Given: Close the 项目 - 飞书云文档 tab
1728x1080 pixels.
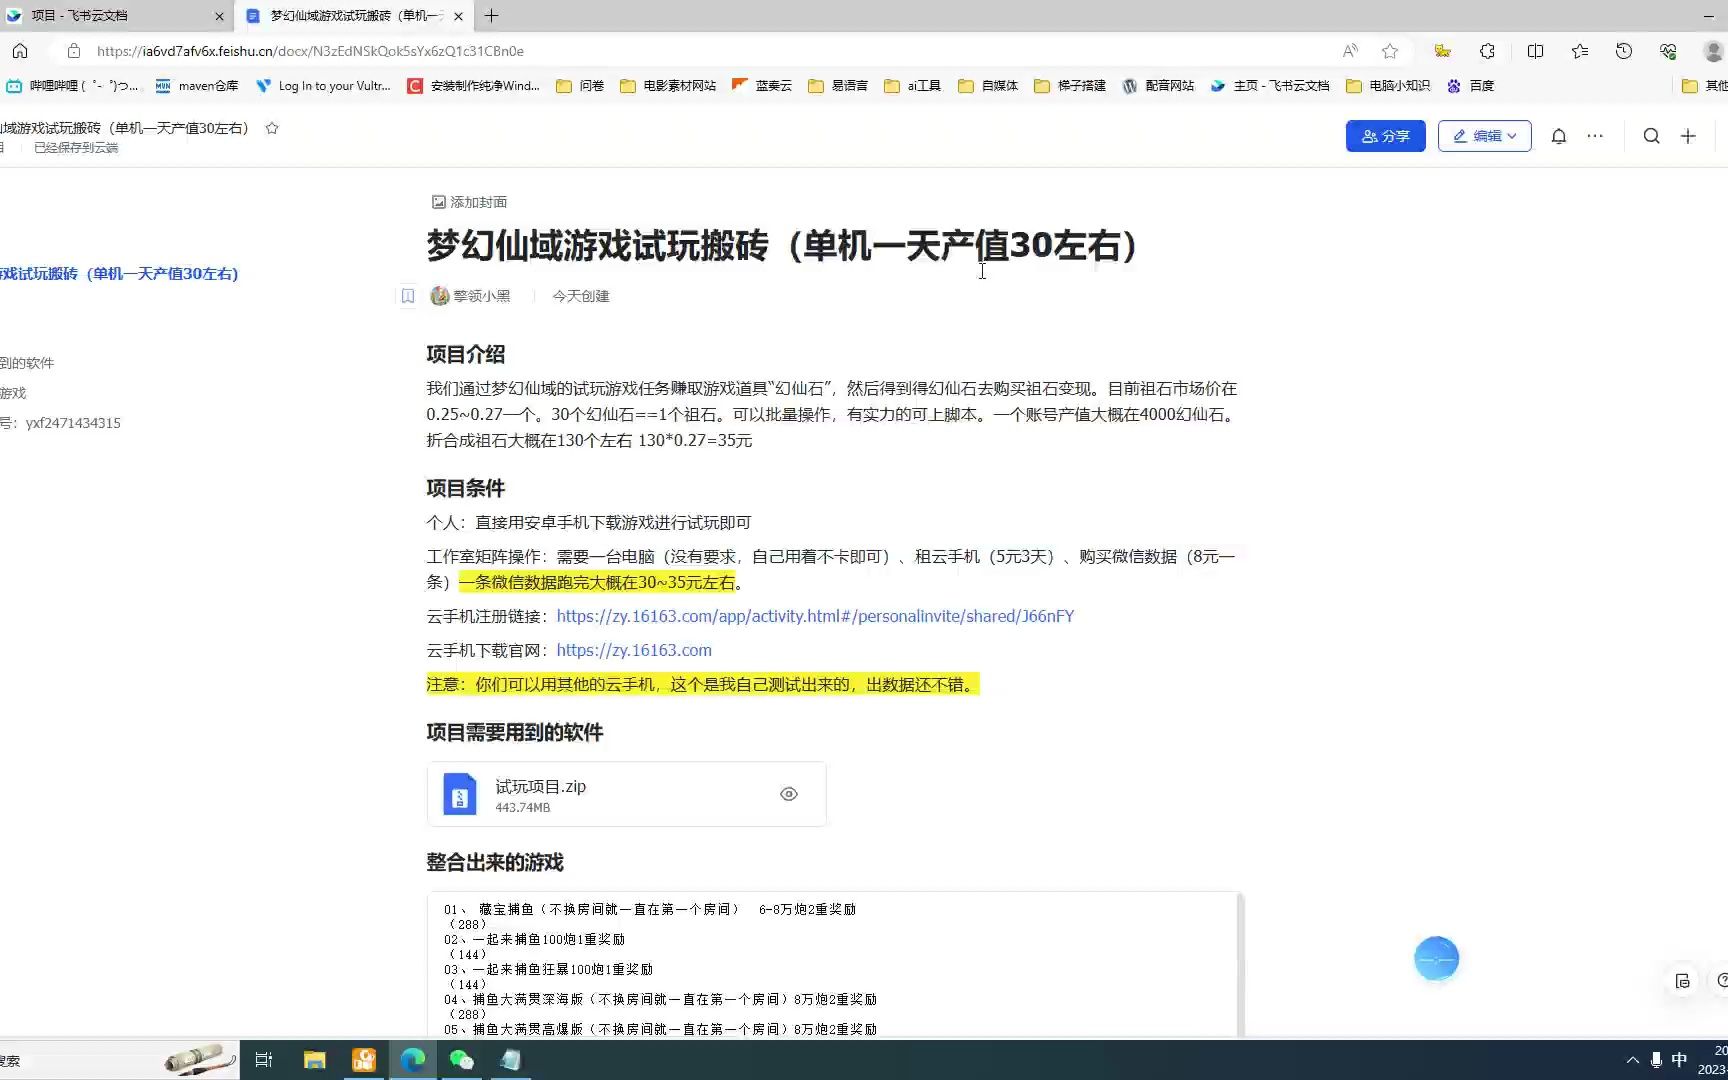Looking at the screenshot, I should point(219,16).
